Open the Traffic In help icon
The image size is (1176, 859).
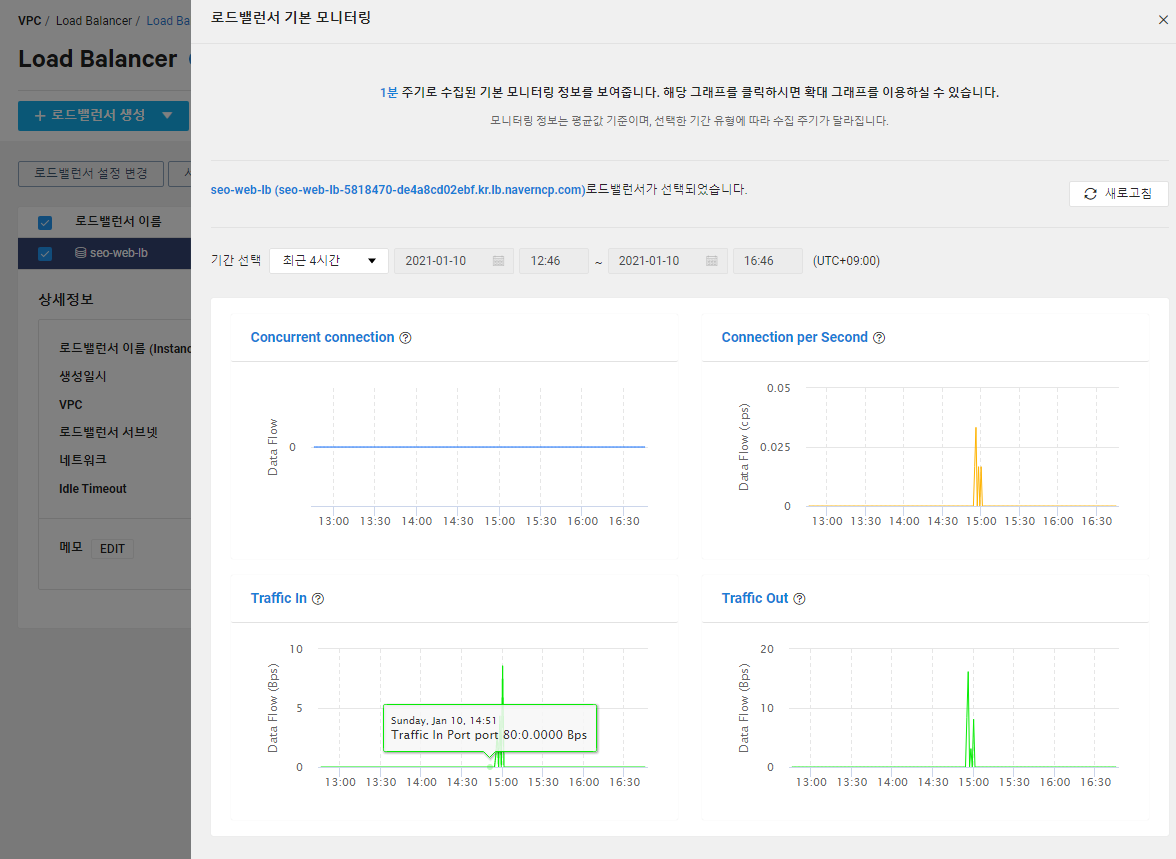tap(318, 599)
